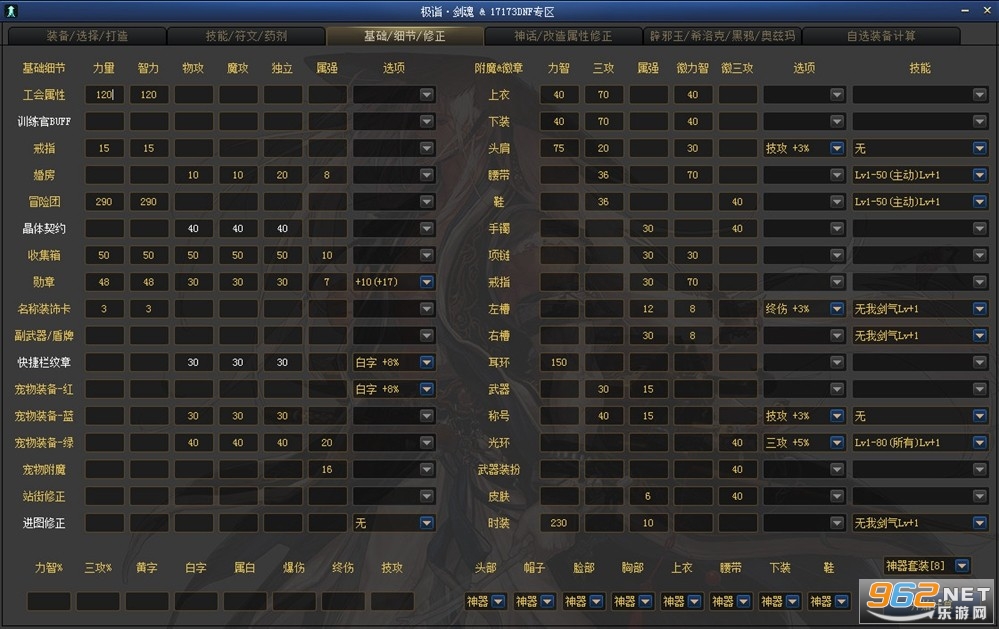Click the 工会属性 智力 field
The height and width of the screenshot is (629, 999).
point(149,95)
